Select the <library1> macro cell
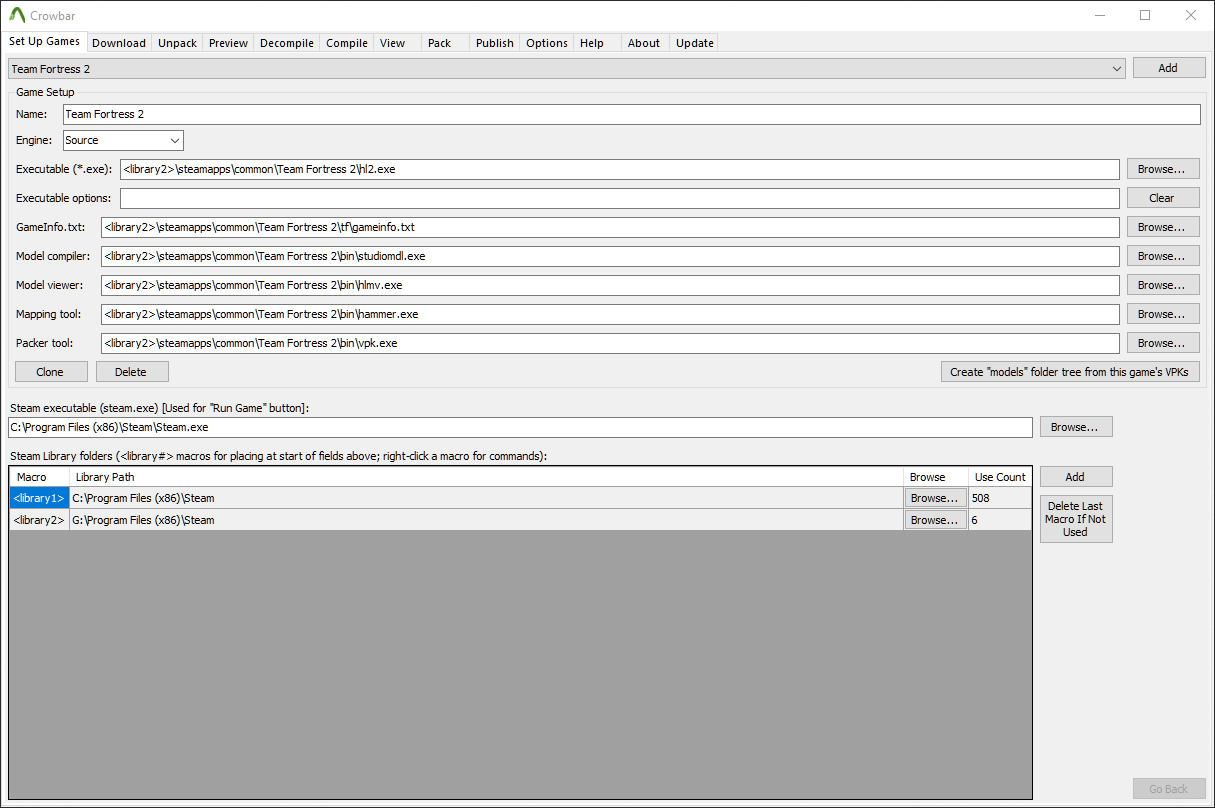Image resolution: width=1215 pixels, height=808 pixels. coord(39,498)
